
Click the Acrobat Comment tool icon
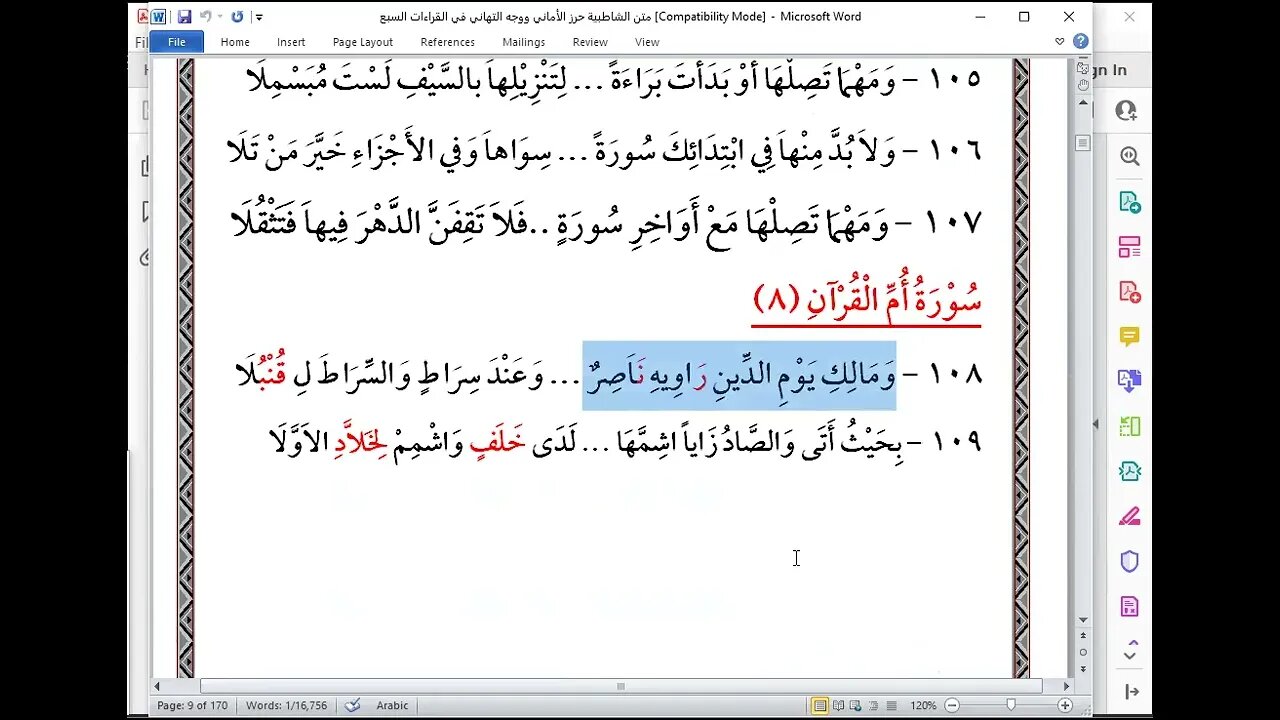click(x=1130, y=337)
